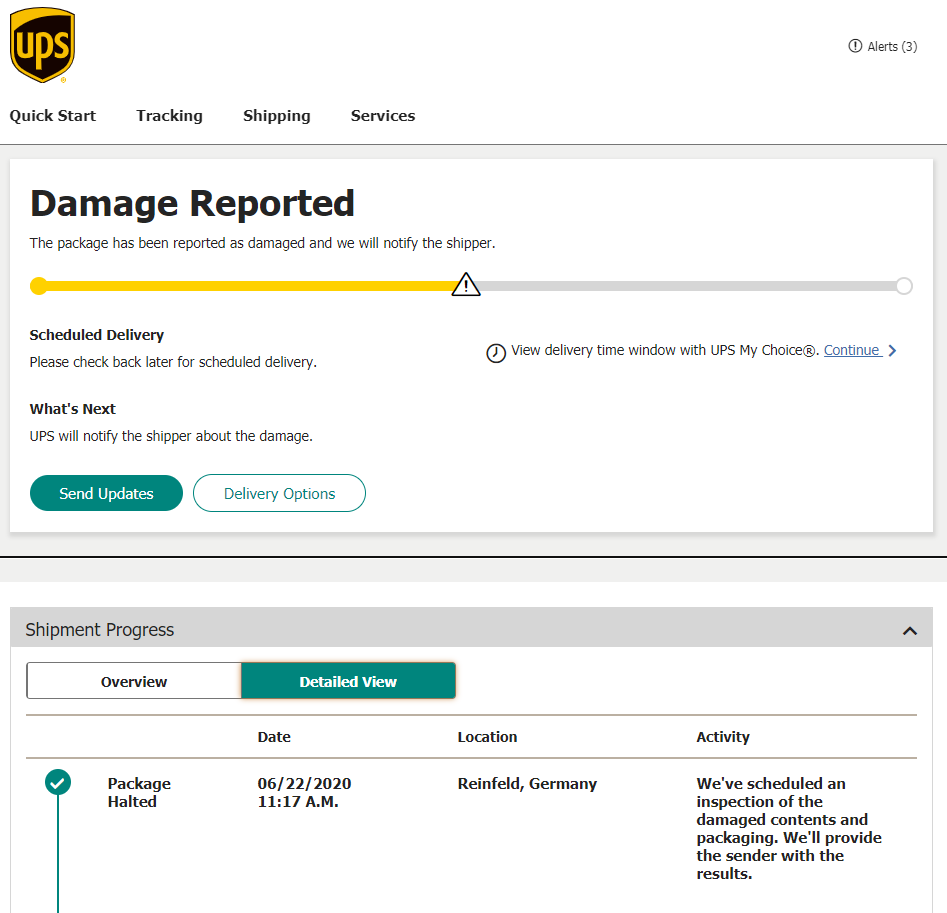Click the alert exclamation circle icon
This screenshot has width=947, height=913.
point(855,46)
